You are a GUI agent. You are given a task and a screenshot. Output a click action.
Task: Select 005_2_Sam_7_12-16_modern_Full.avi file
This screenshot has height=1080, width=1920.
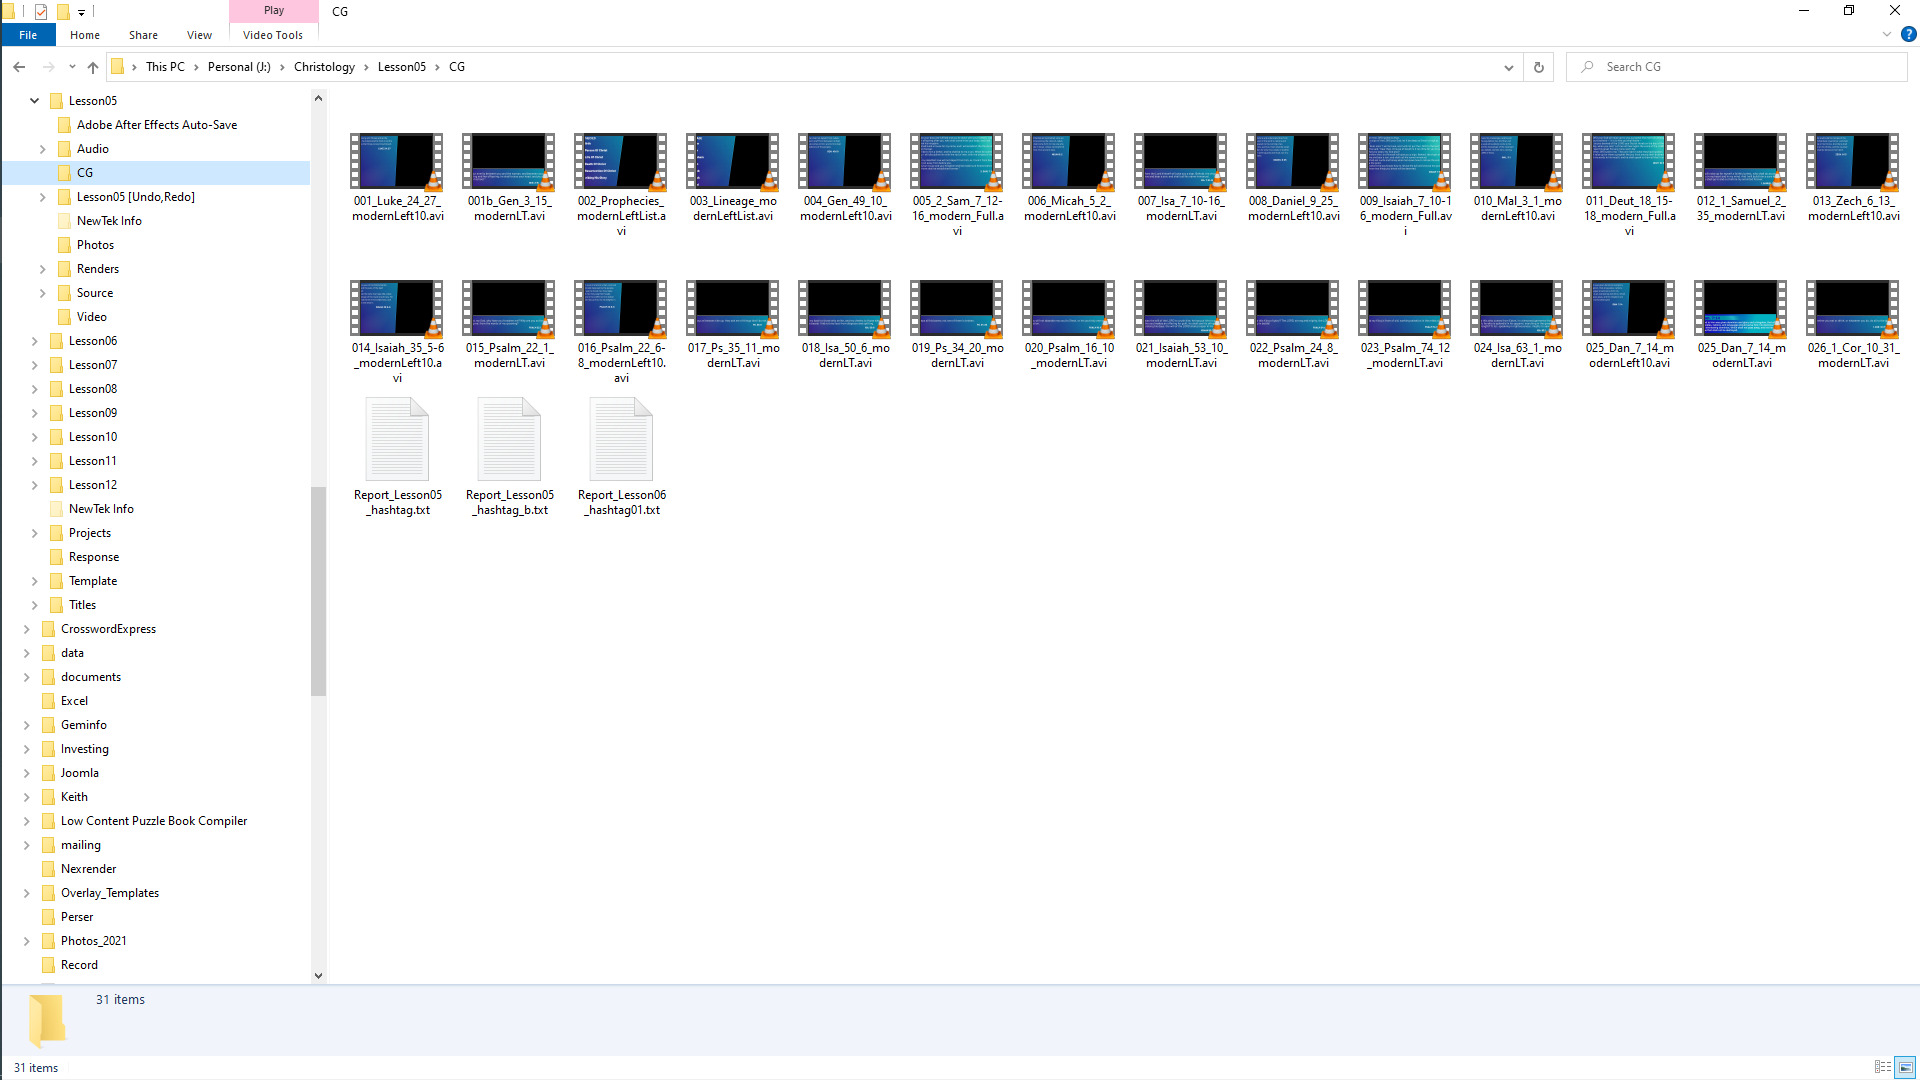(957, 184)
